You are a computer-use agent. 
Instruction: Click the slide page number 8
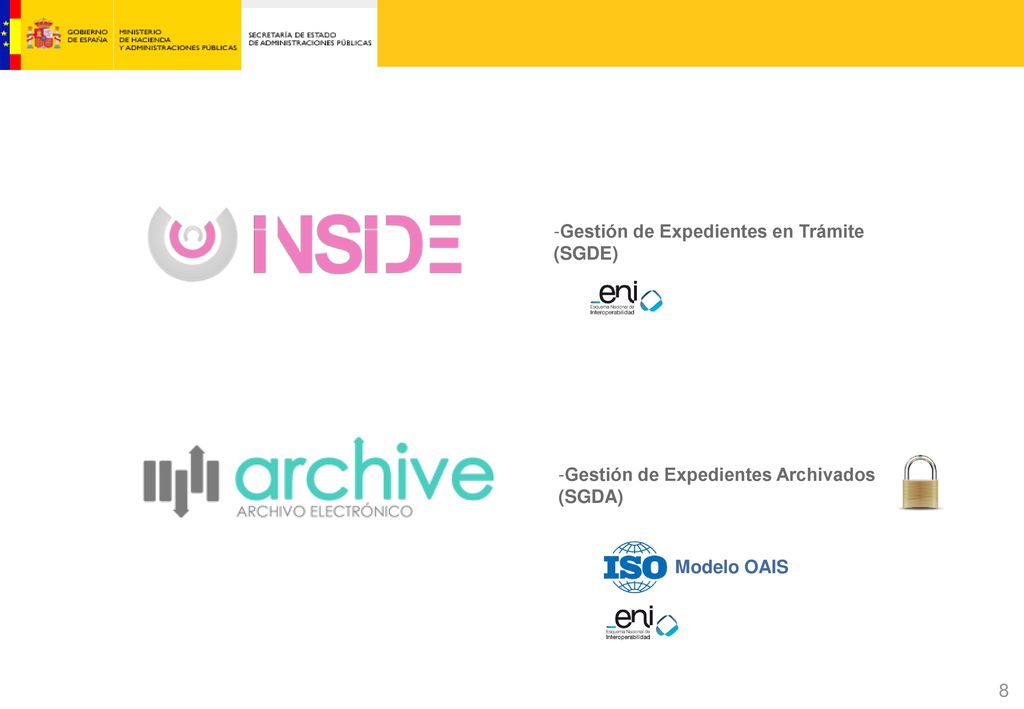tap(1004, 690)
